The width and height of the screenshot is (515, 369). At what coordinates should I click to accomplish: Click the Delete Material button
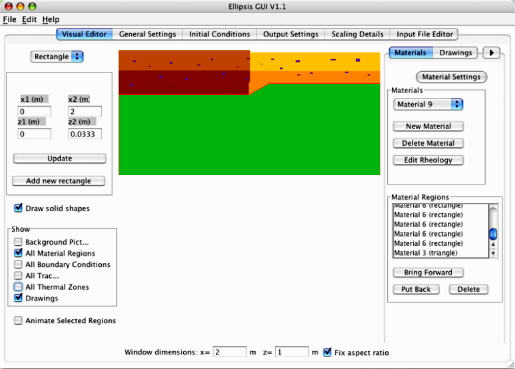(x=428, y=143)
